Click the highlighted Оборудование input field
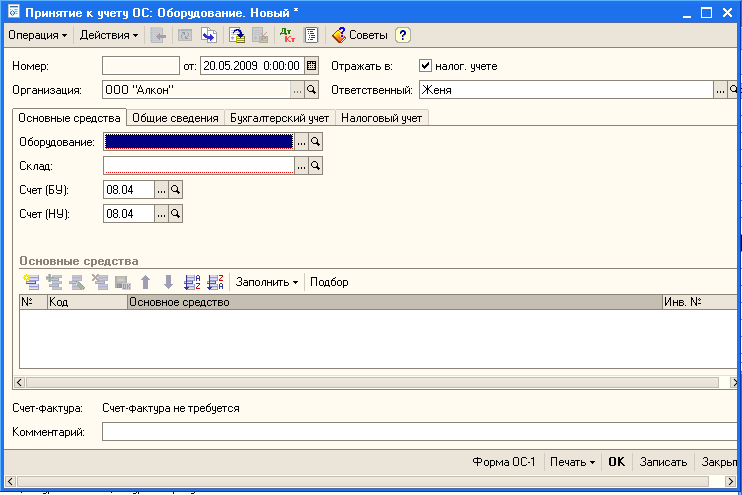This screenshot has width=742, height=495. (x=199, y=141)
